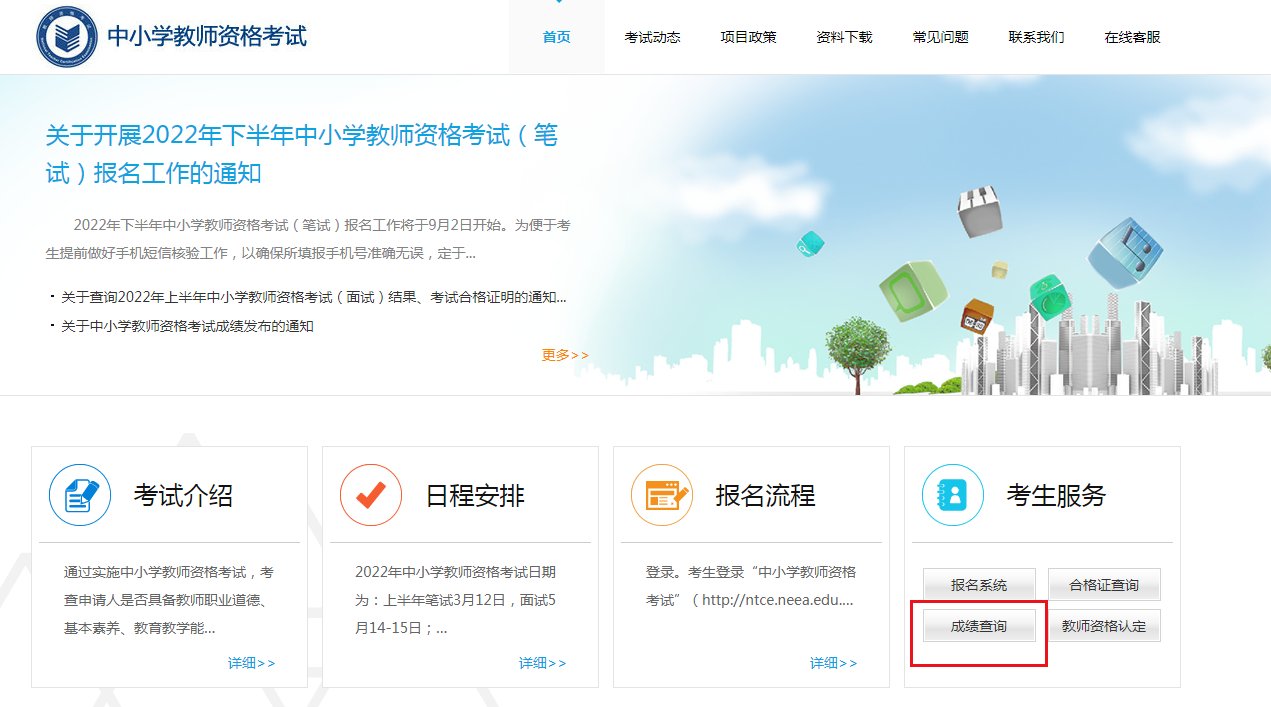Image resolution: width=1271 pixels, height=707 pixels.
Task: Select the 常见问题 menu item
Action: [940, 37]
